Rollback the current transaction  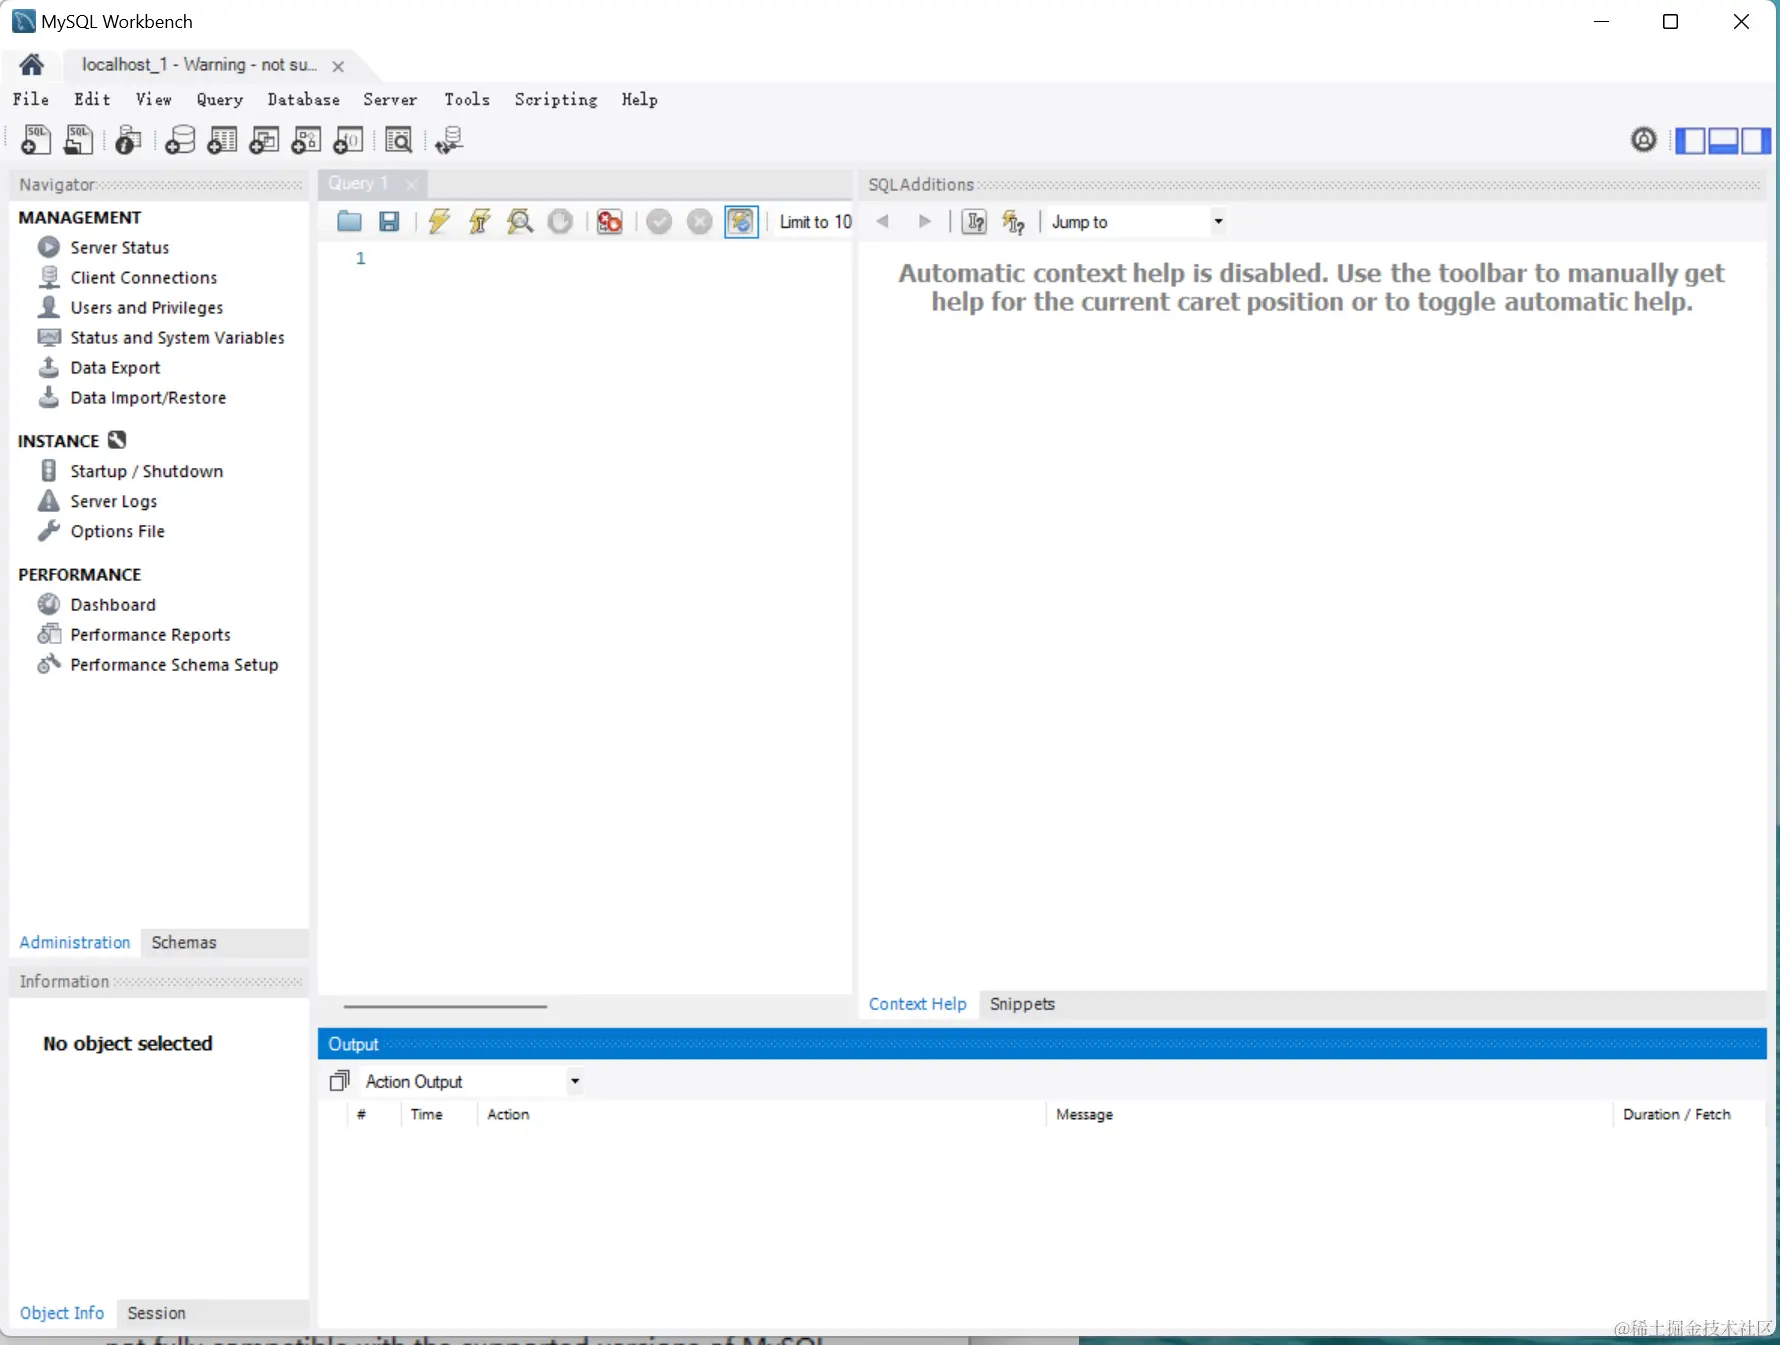[x=700, y=222]
